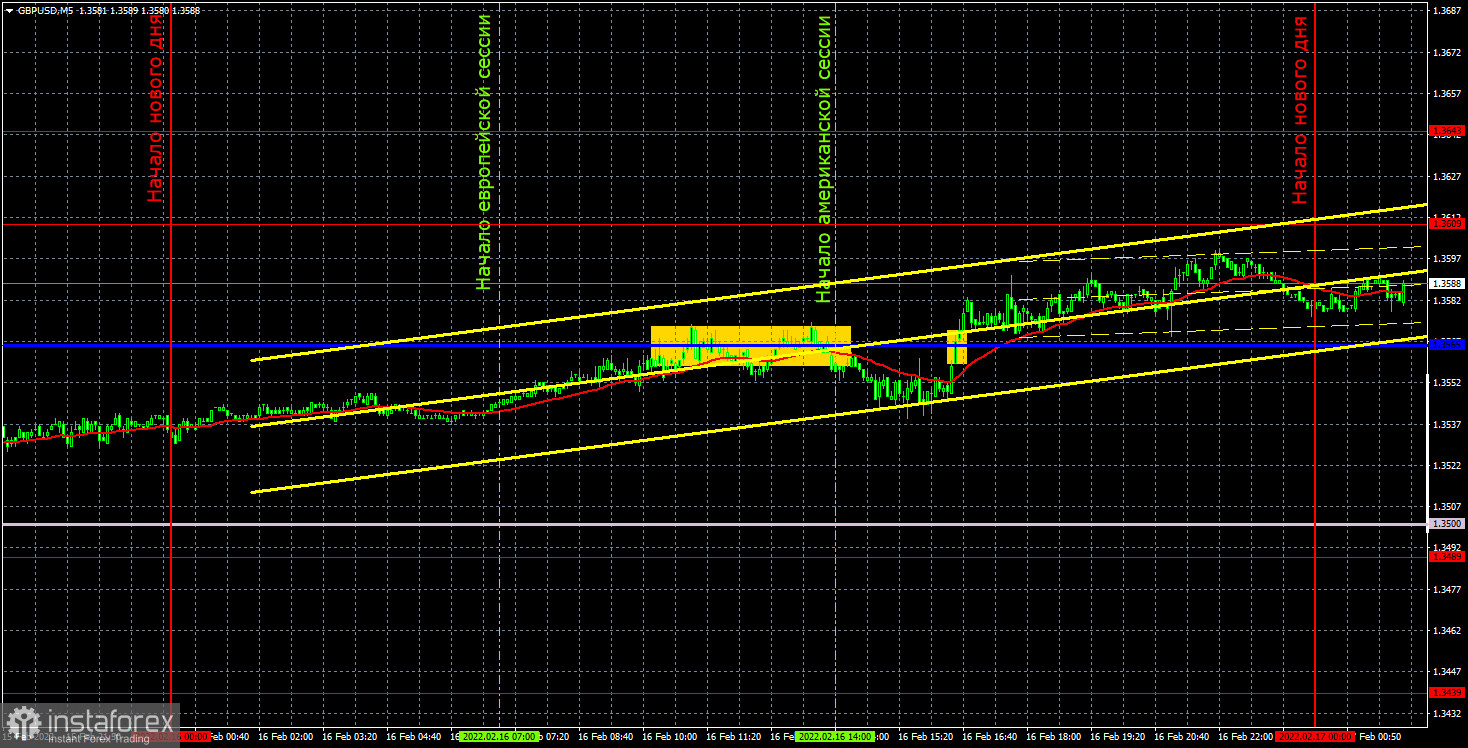
Task: Click the 1.3537 price axis label
Action: coord(1446,424)
